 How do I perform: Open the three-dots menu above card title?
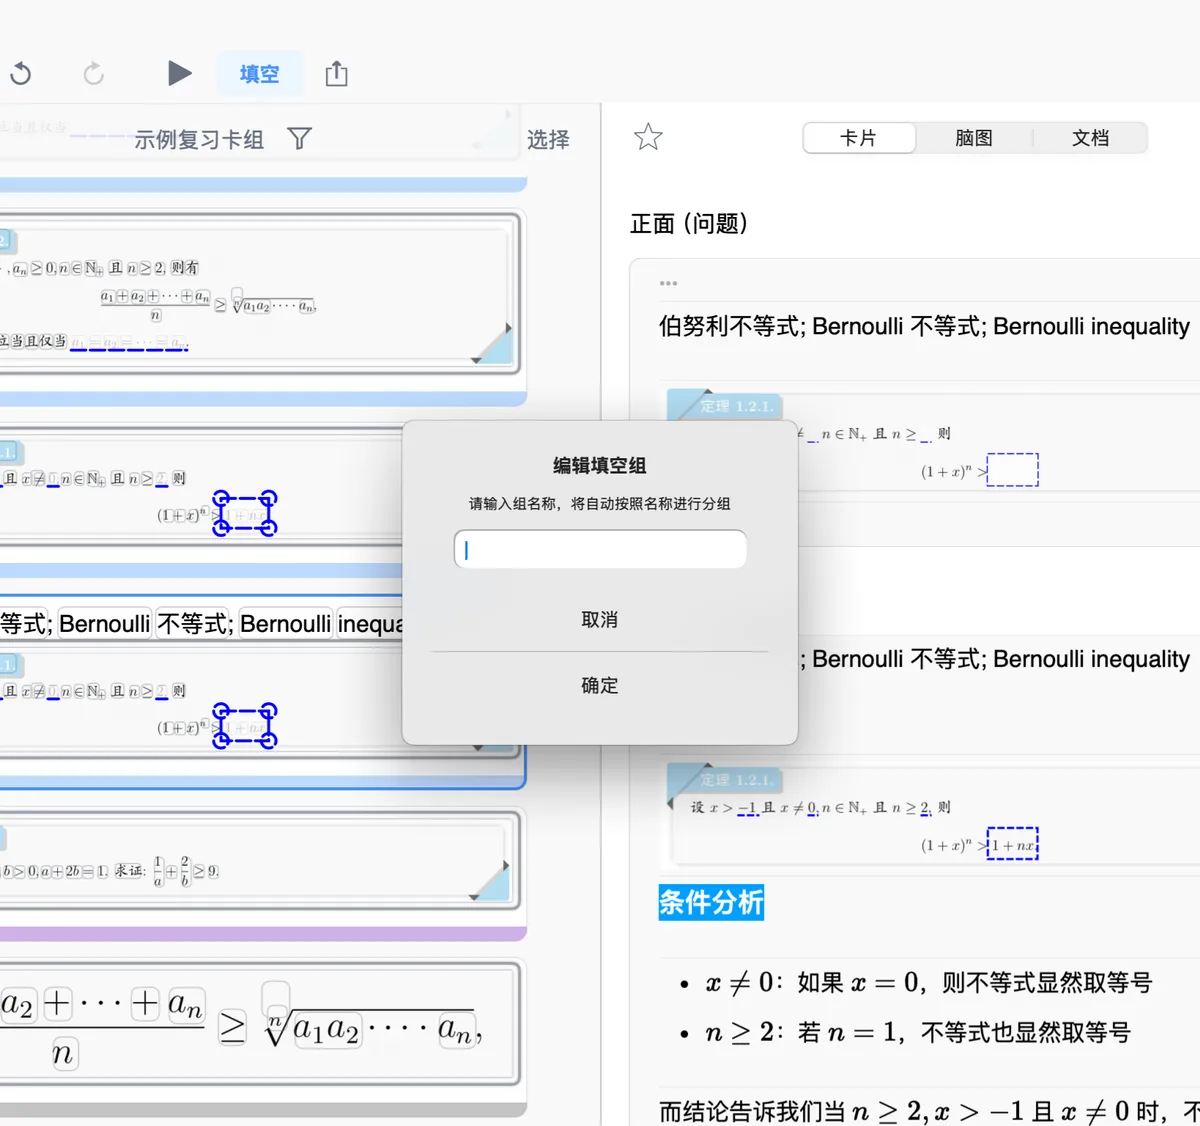668,283
